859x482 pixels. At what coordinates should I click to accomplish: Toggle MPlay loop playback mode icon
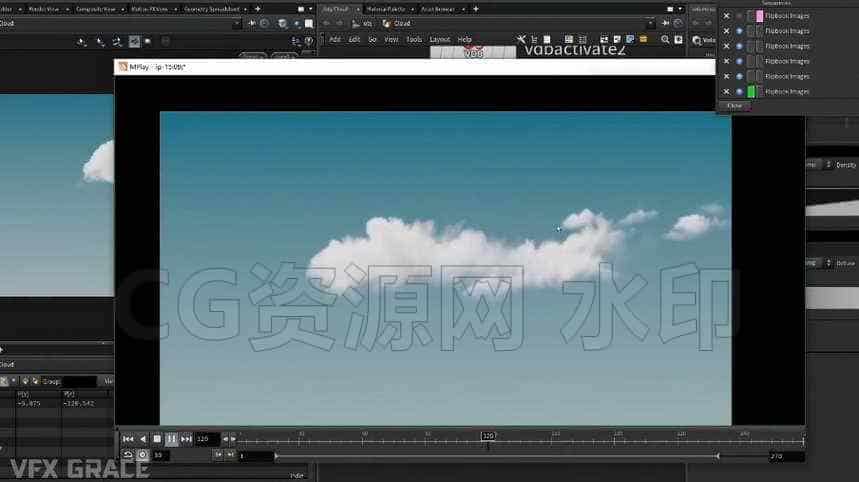tap(128, 455)
